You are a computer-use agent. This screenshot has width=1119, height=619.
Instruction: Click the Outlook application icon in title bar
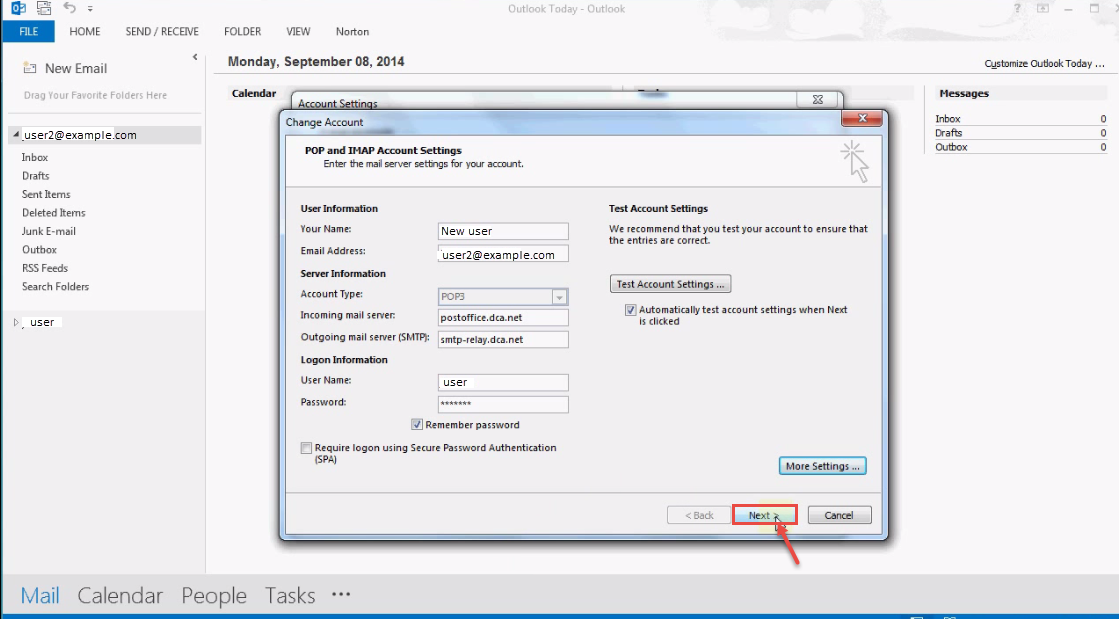click(x=19, y=9)
